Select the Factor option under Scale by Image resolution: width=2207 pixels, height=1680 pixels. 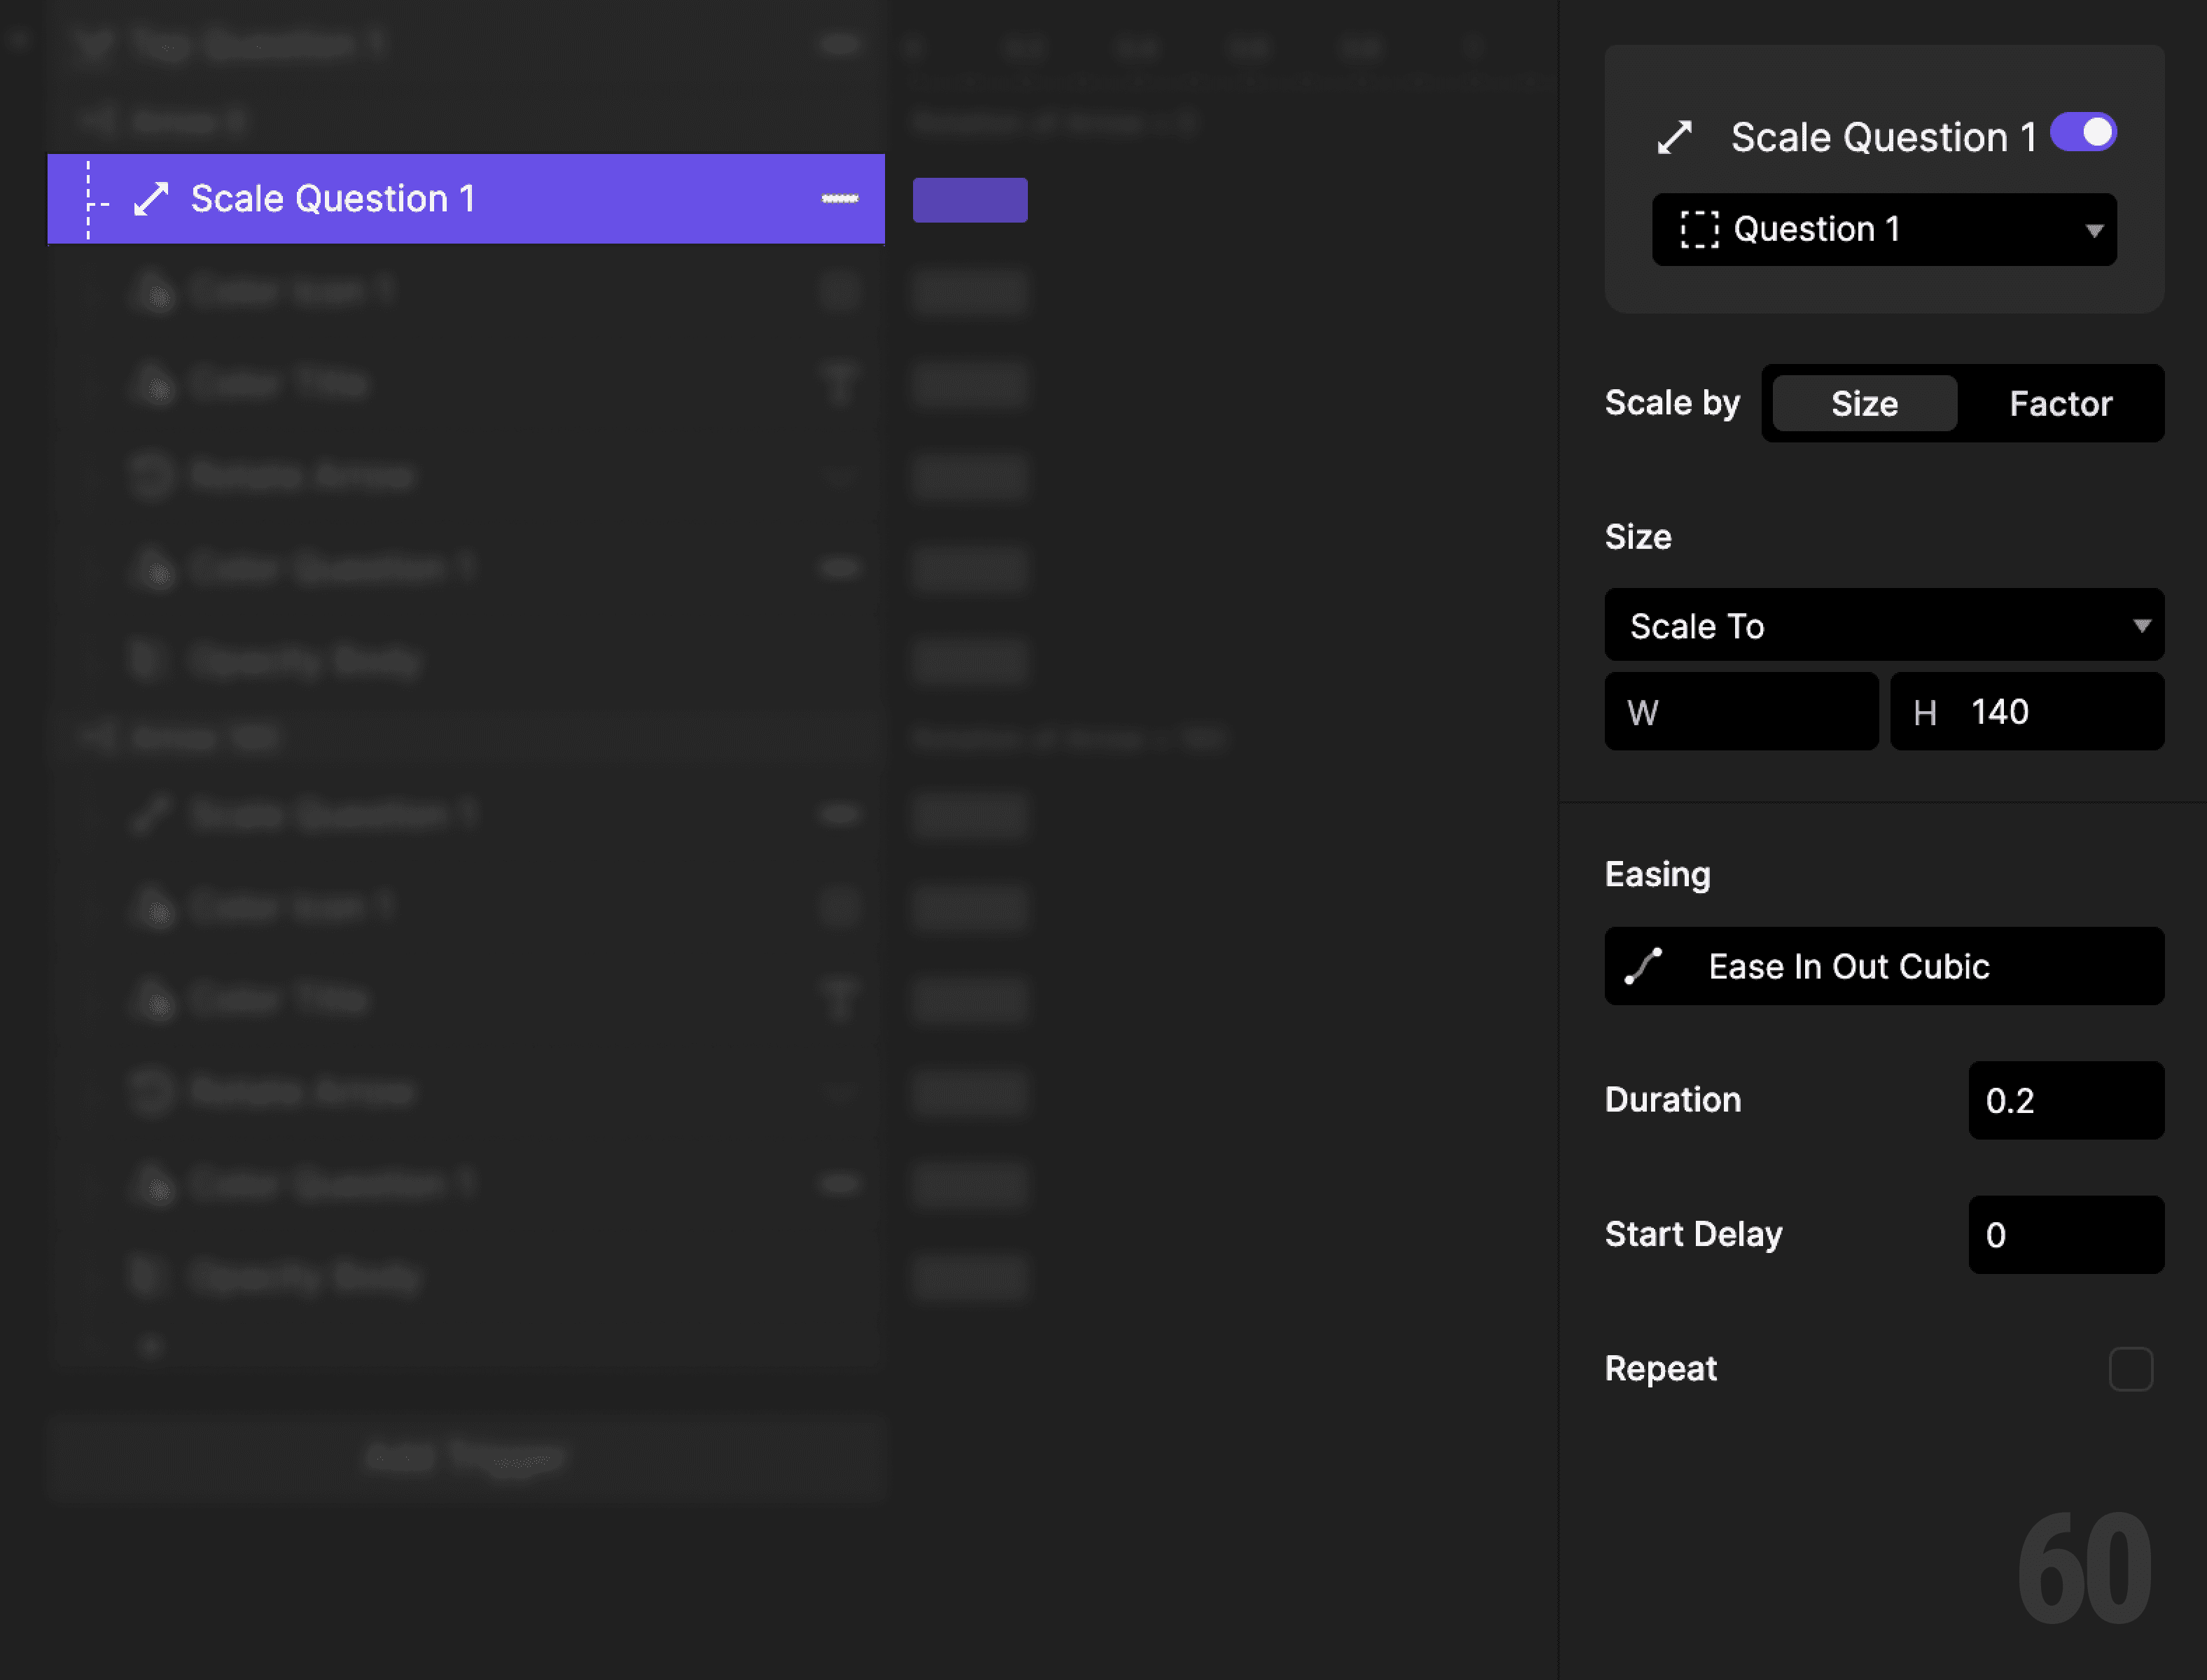[x=2060, y=403]
